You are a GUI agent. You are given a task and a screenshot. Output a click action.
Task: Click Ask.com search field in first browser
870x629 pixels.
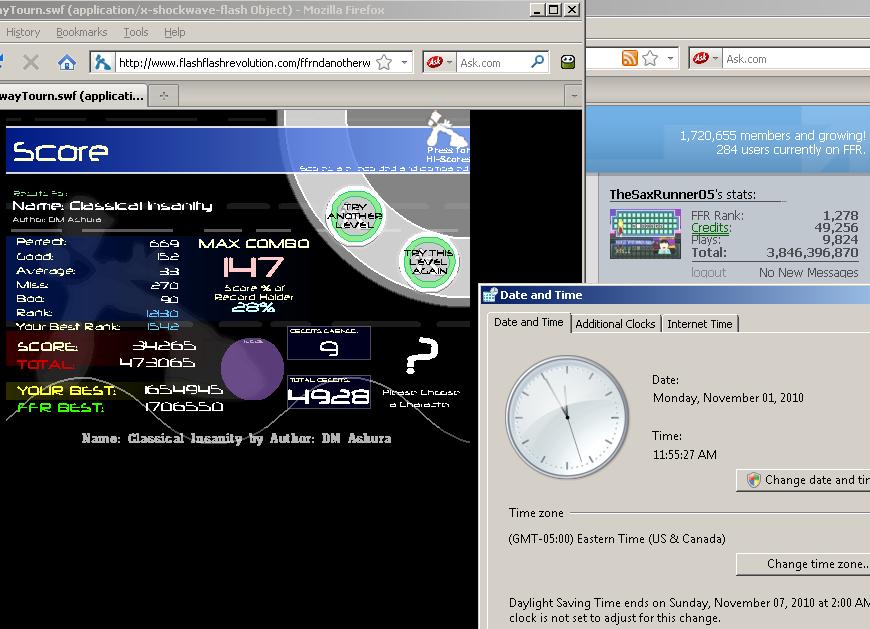493,63
